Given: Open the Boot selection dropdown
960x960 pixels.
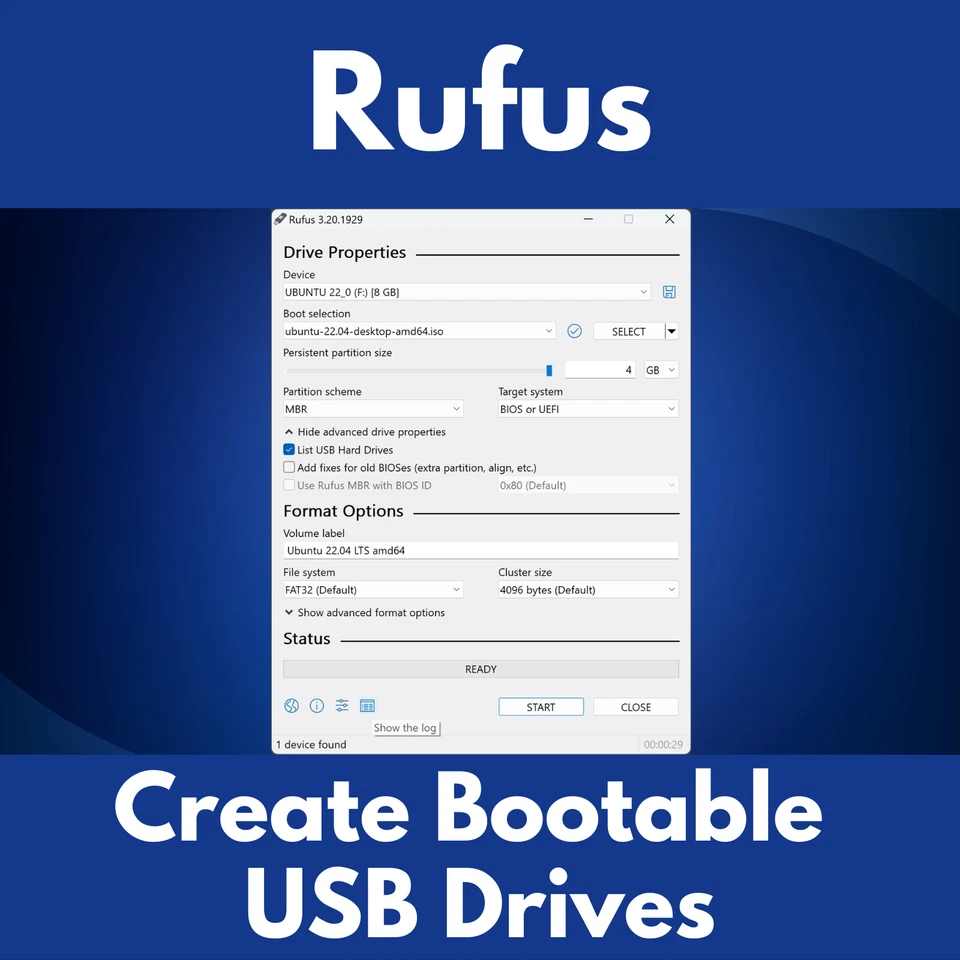Looking at the screenshot, I should 419,331.
